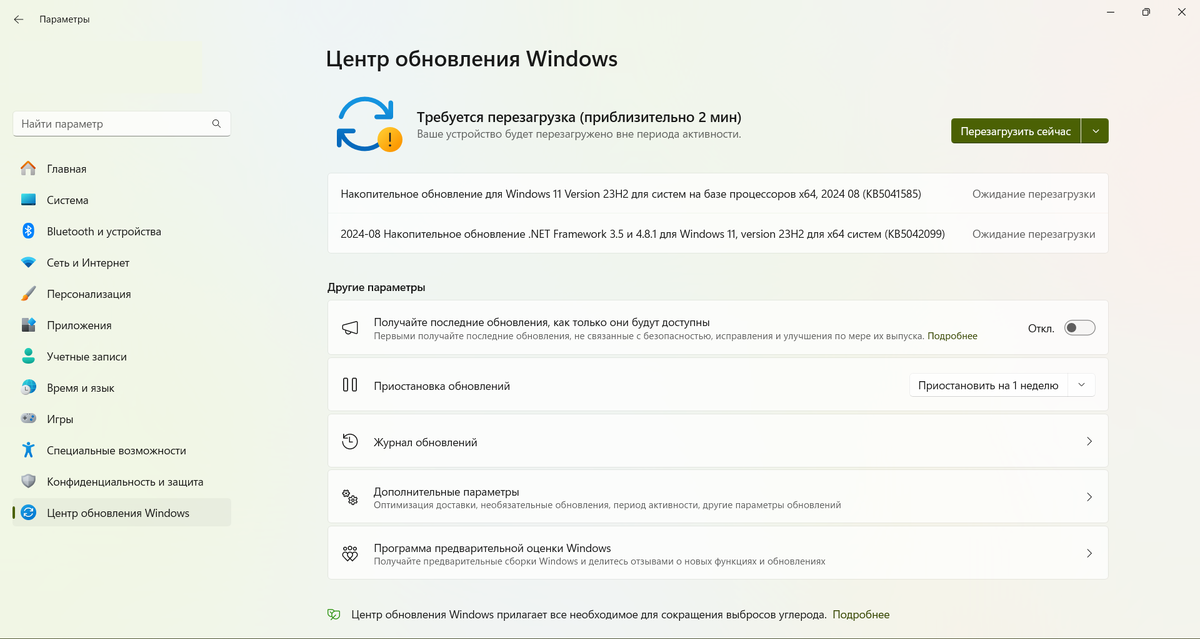The image size is (1200, 639).
Task: Click the back arrow in Settings
Action: tap(18, 19)
